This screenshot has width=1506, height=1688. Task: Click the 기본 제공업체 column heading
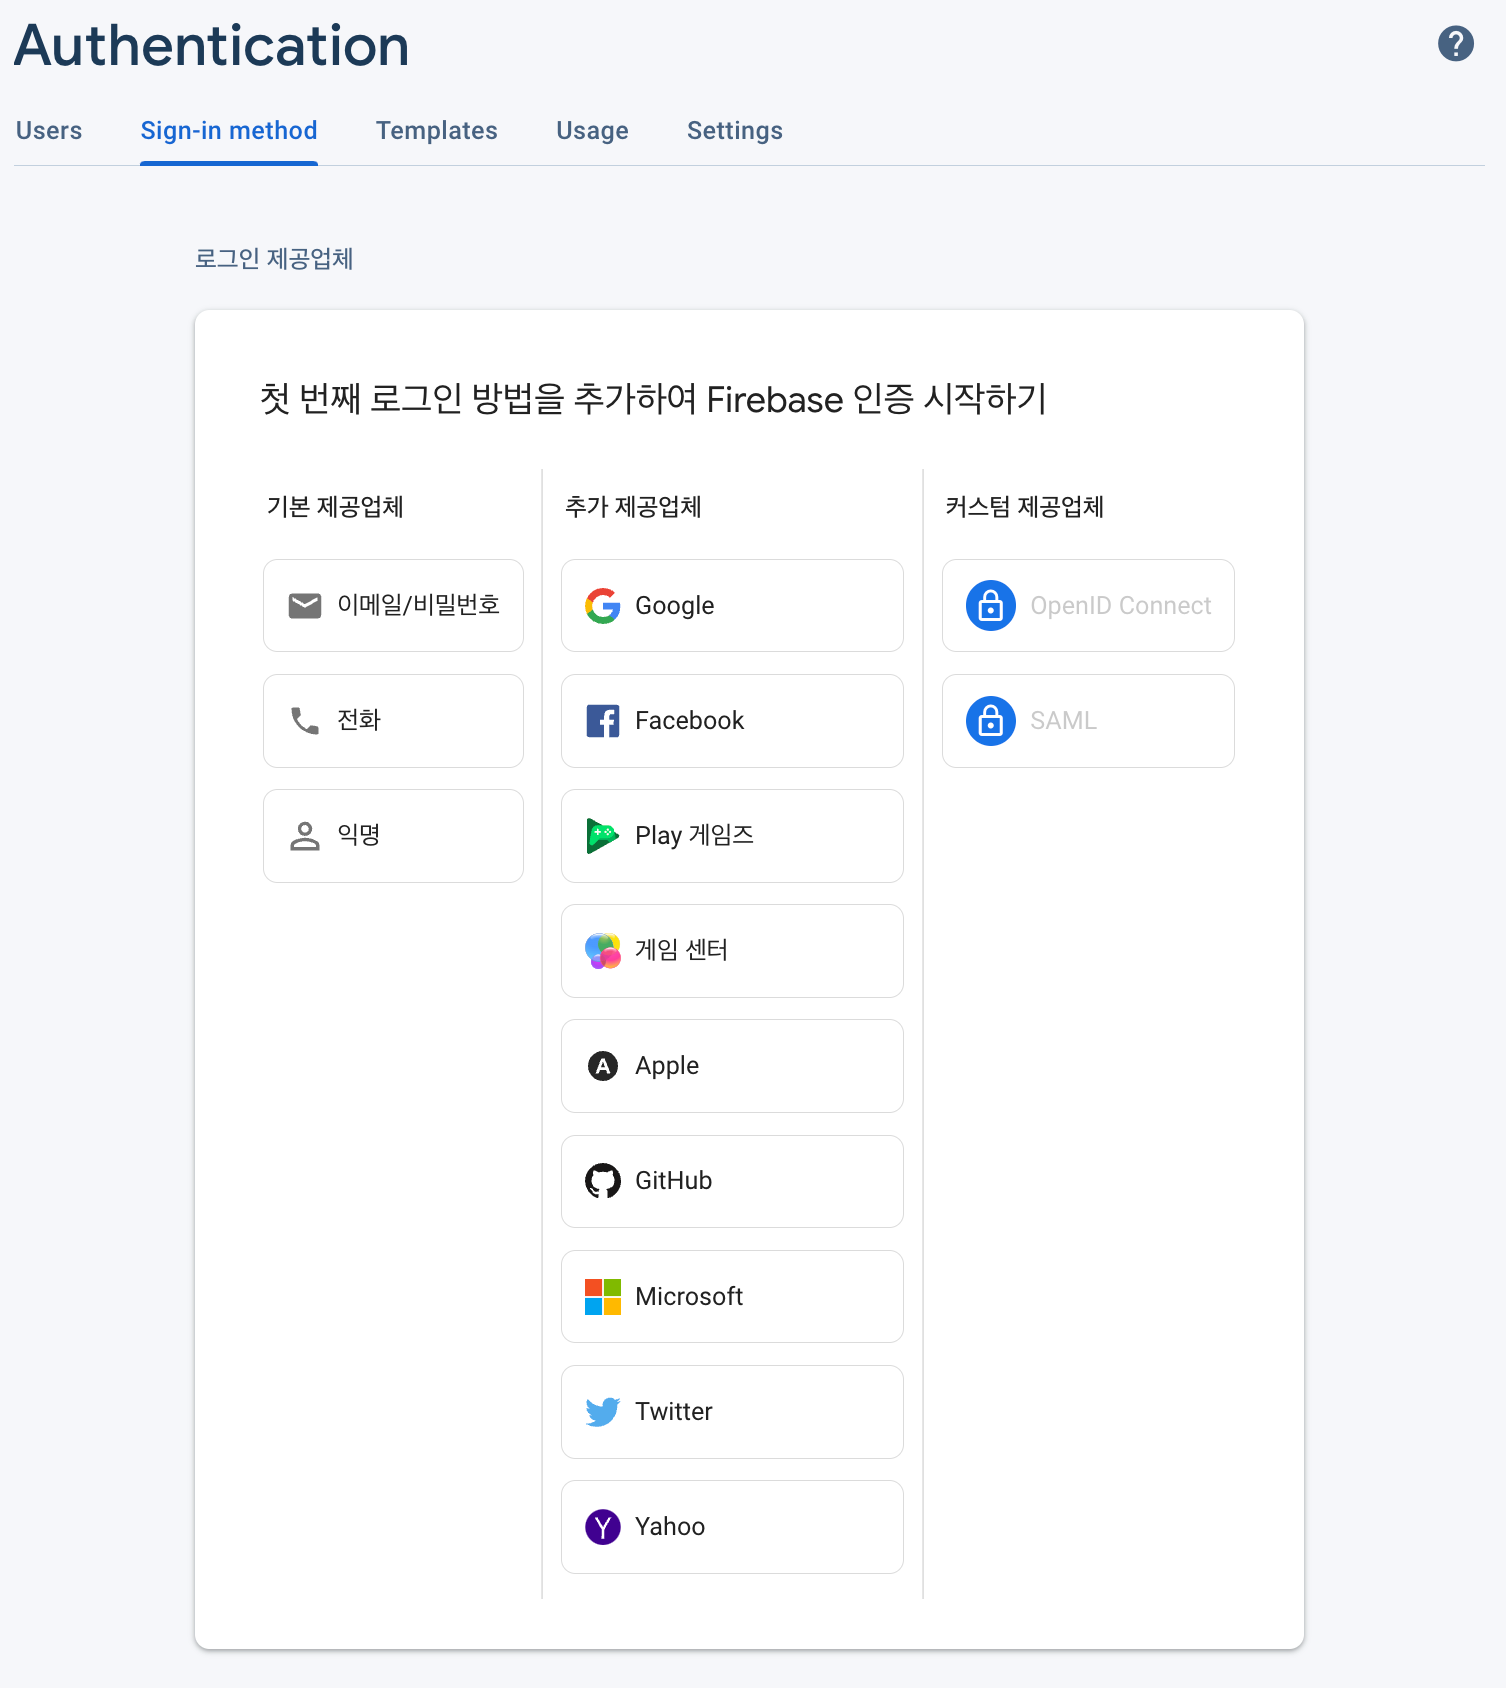tap(335, 507)
